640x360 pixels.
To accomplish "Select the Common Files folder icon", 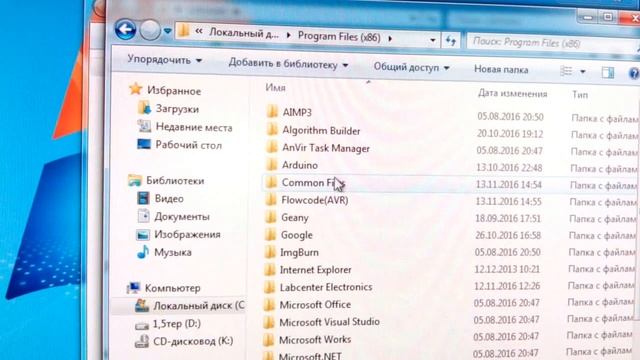I will (271, 182).
